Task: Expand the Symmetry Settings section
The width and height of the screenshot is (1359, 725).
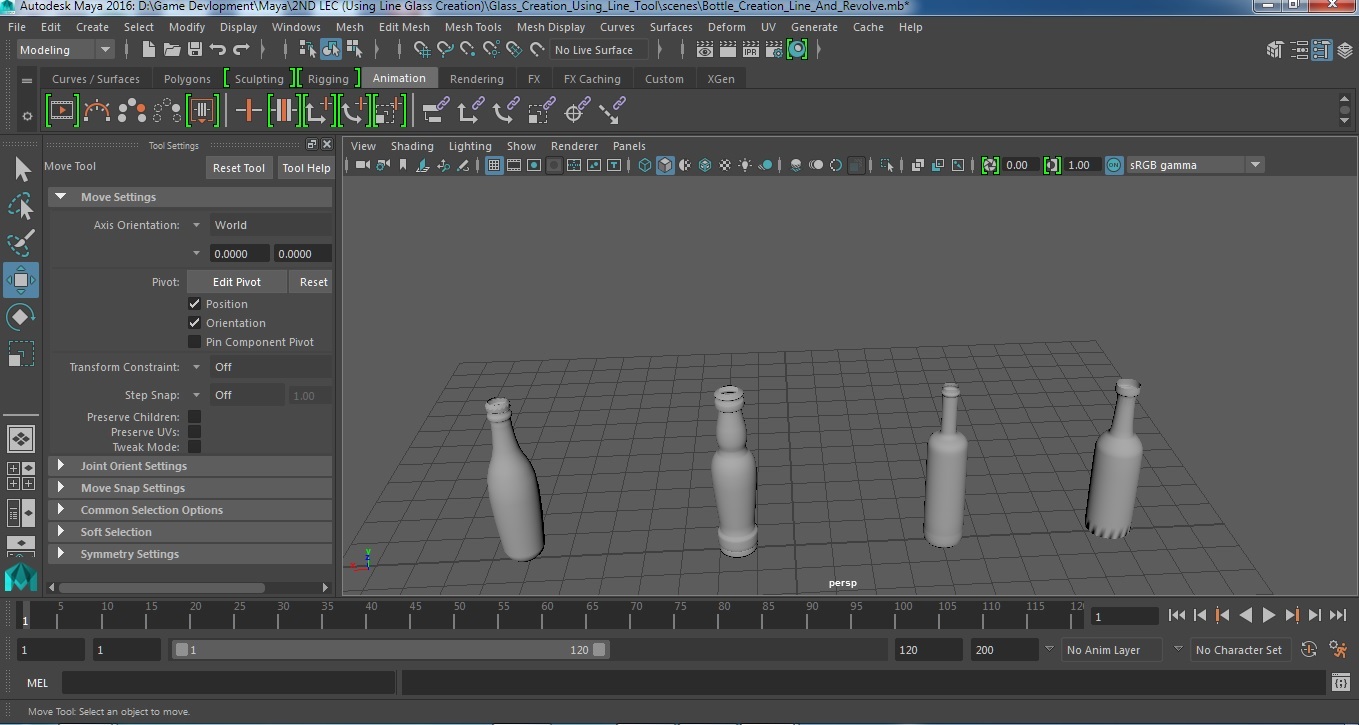Action: pyautogui.click(x=190, y=554)
